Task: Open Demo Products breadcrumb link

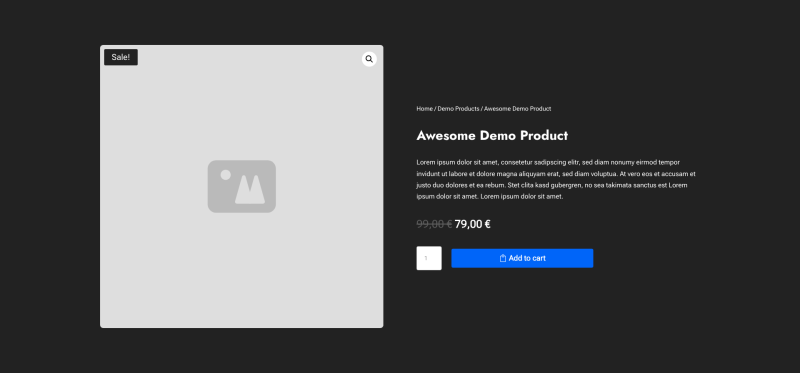Action: pyautogui.click(x=458, y=109)
